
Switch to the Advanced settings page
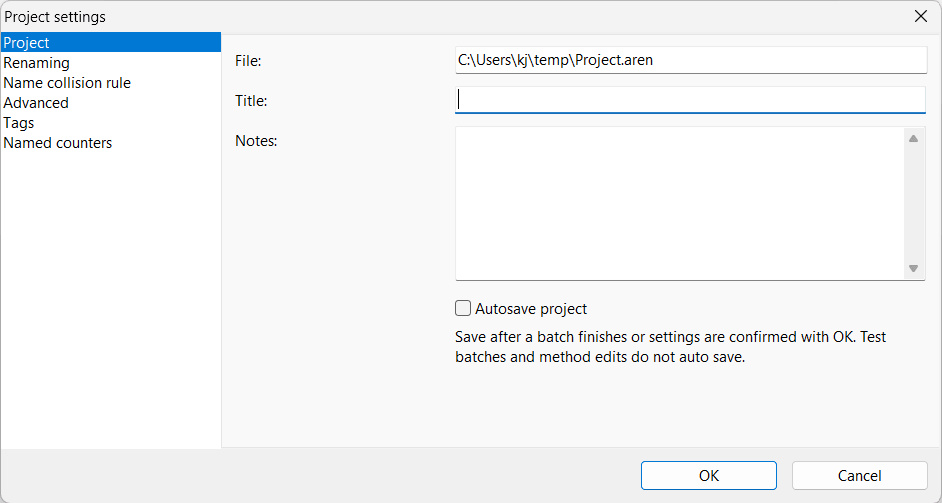point(111,103)
